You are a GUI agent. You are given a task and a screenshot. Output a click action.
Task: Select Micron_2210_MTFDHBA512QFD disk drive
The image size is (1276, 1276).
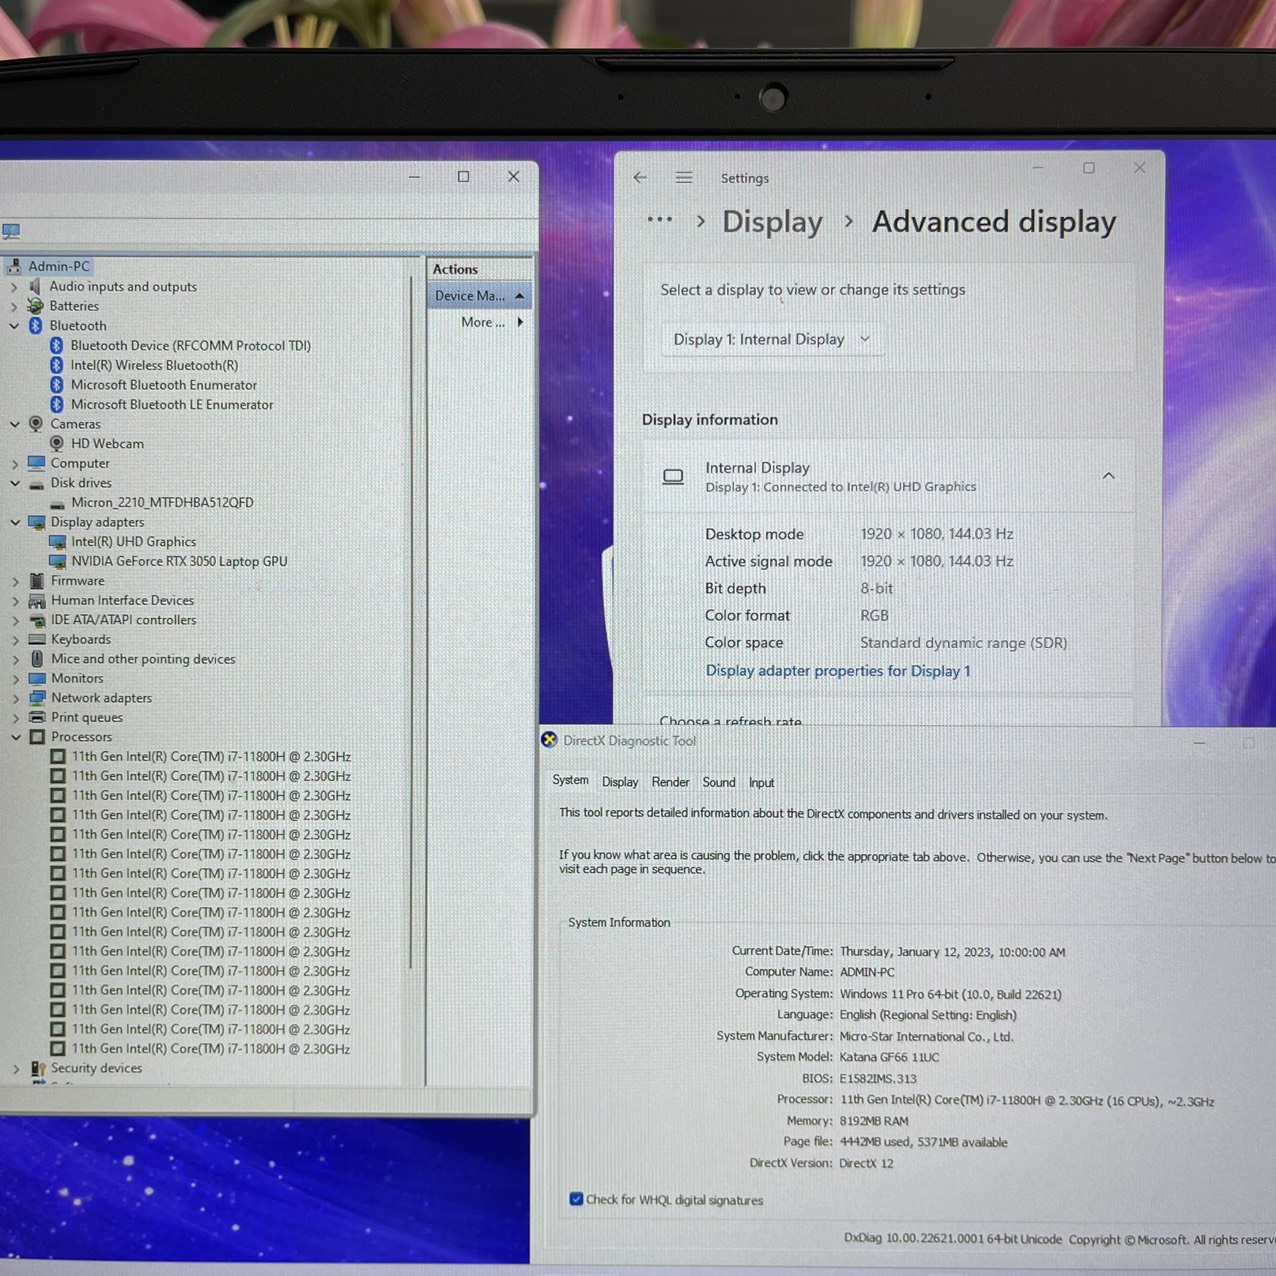pos(162,503)
